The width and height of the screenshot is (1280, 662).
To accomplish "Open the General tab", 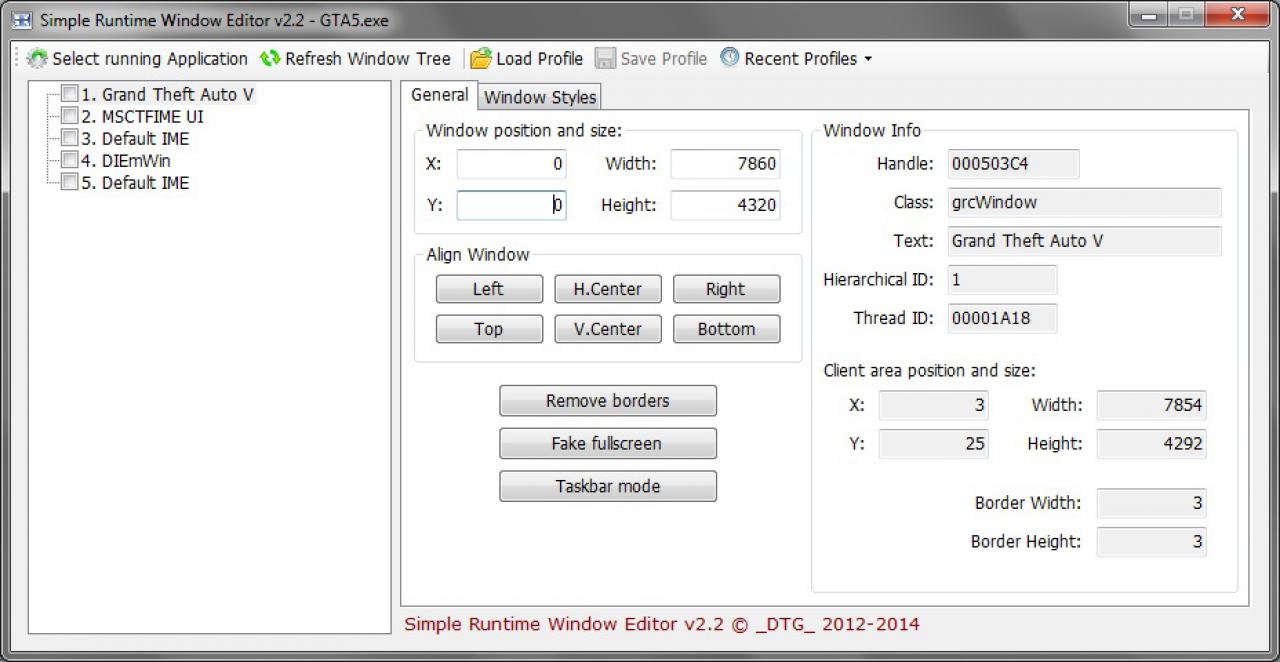I will click(x=439, y=95).
